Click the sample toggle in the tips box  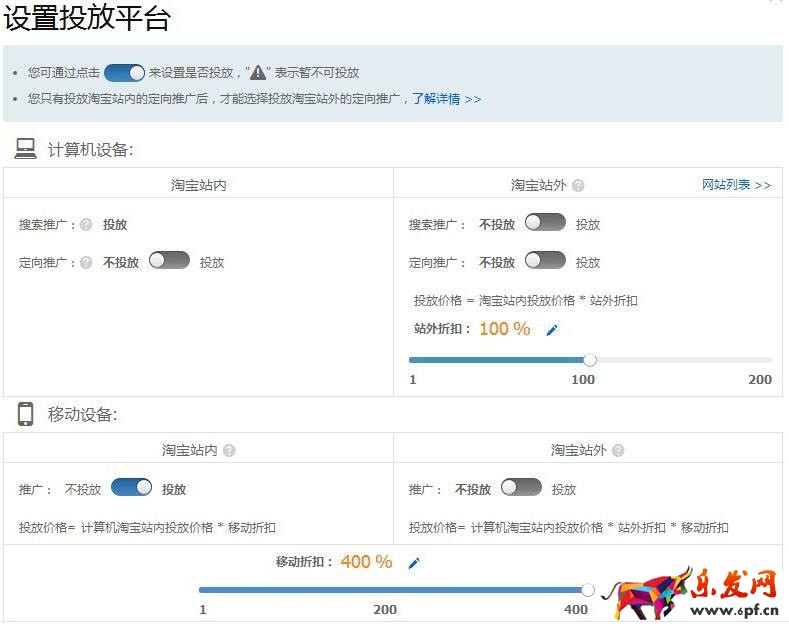coord(124,72)
